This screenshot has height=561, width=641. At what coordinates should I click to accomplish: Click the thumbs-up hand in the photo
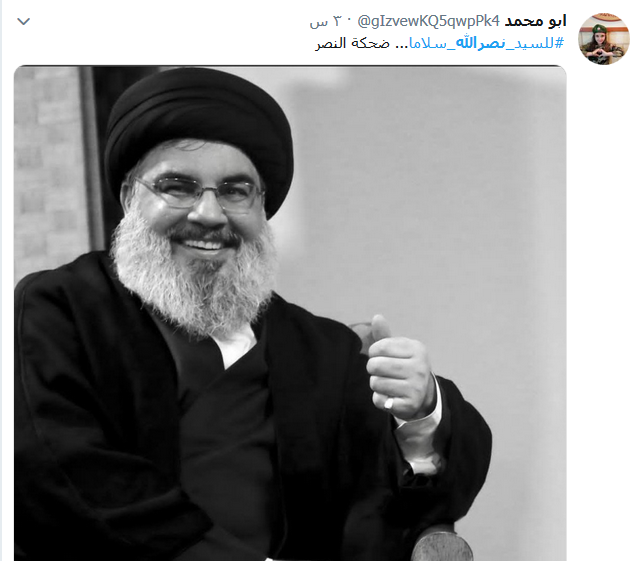pos(399,368)
